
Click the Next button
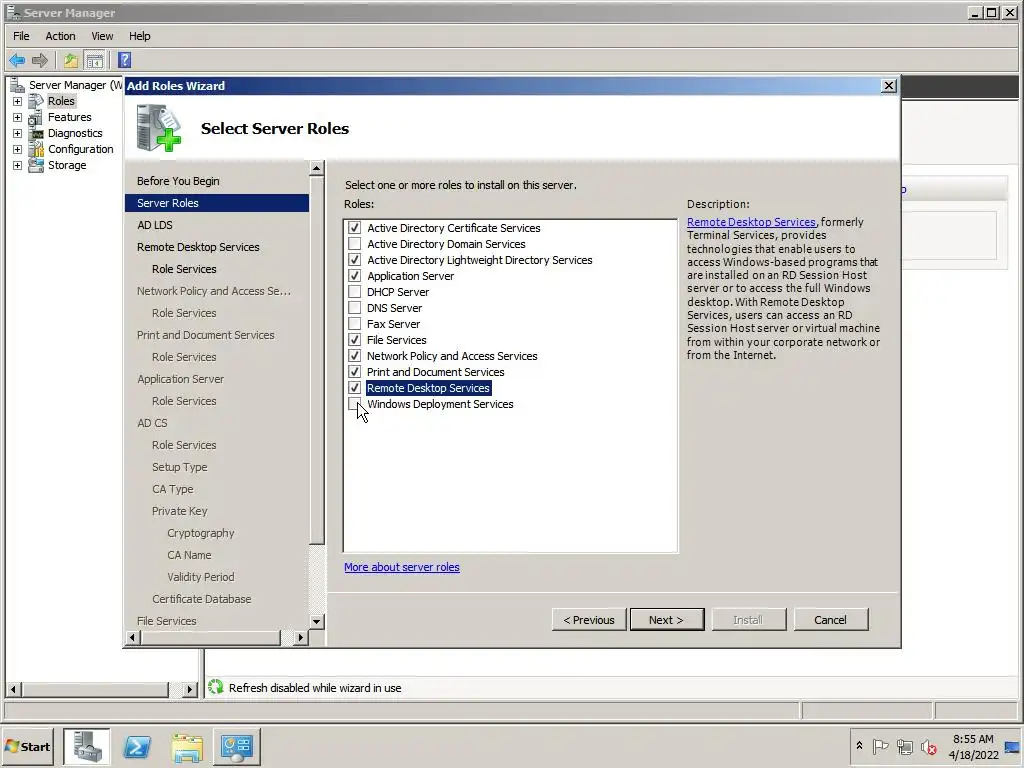pos(667,620)
